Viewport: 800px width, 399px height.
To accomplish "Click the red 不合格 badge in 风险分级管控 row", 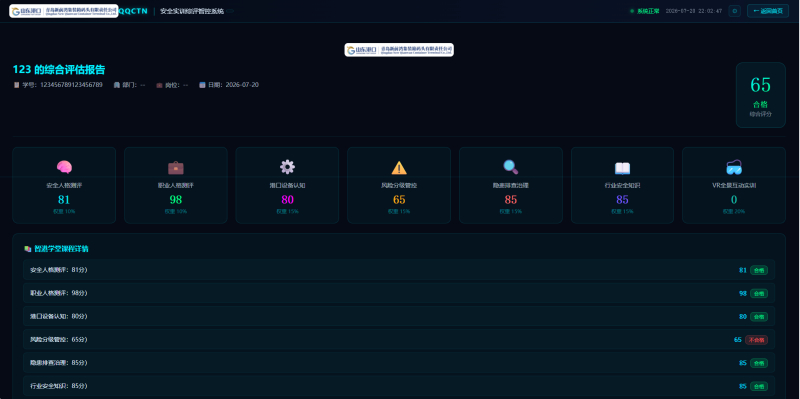I will tap(757, 340).
